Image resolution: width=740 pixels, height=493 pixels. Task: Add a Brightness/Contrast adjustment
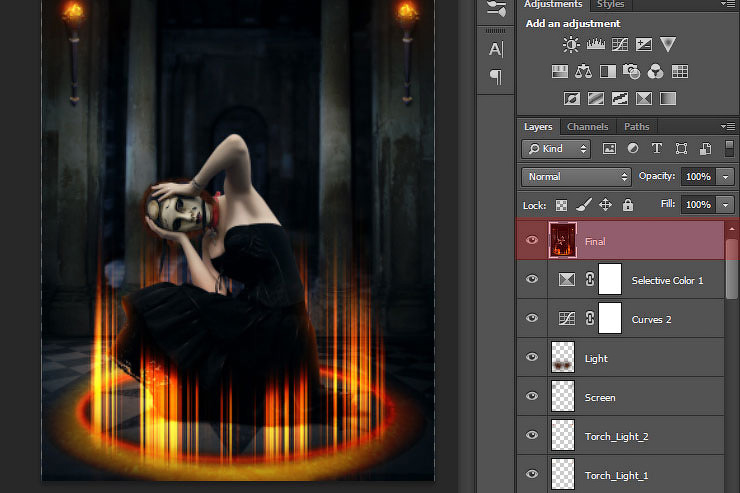pos(571,44)
